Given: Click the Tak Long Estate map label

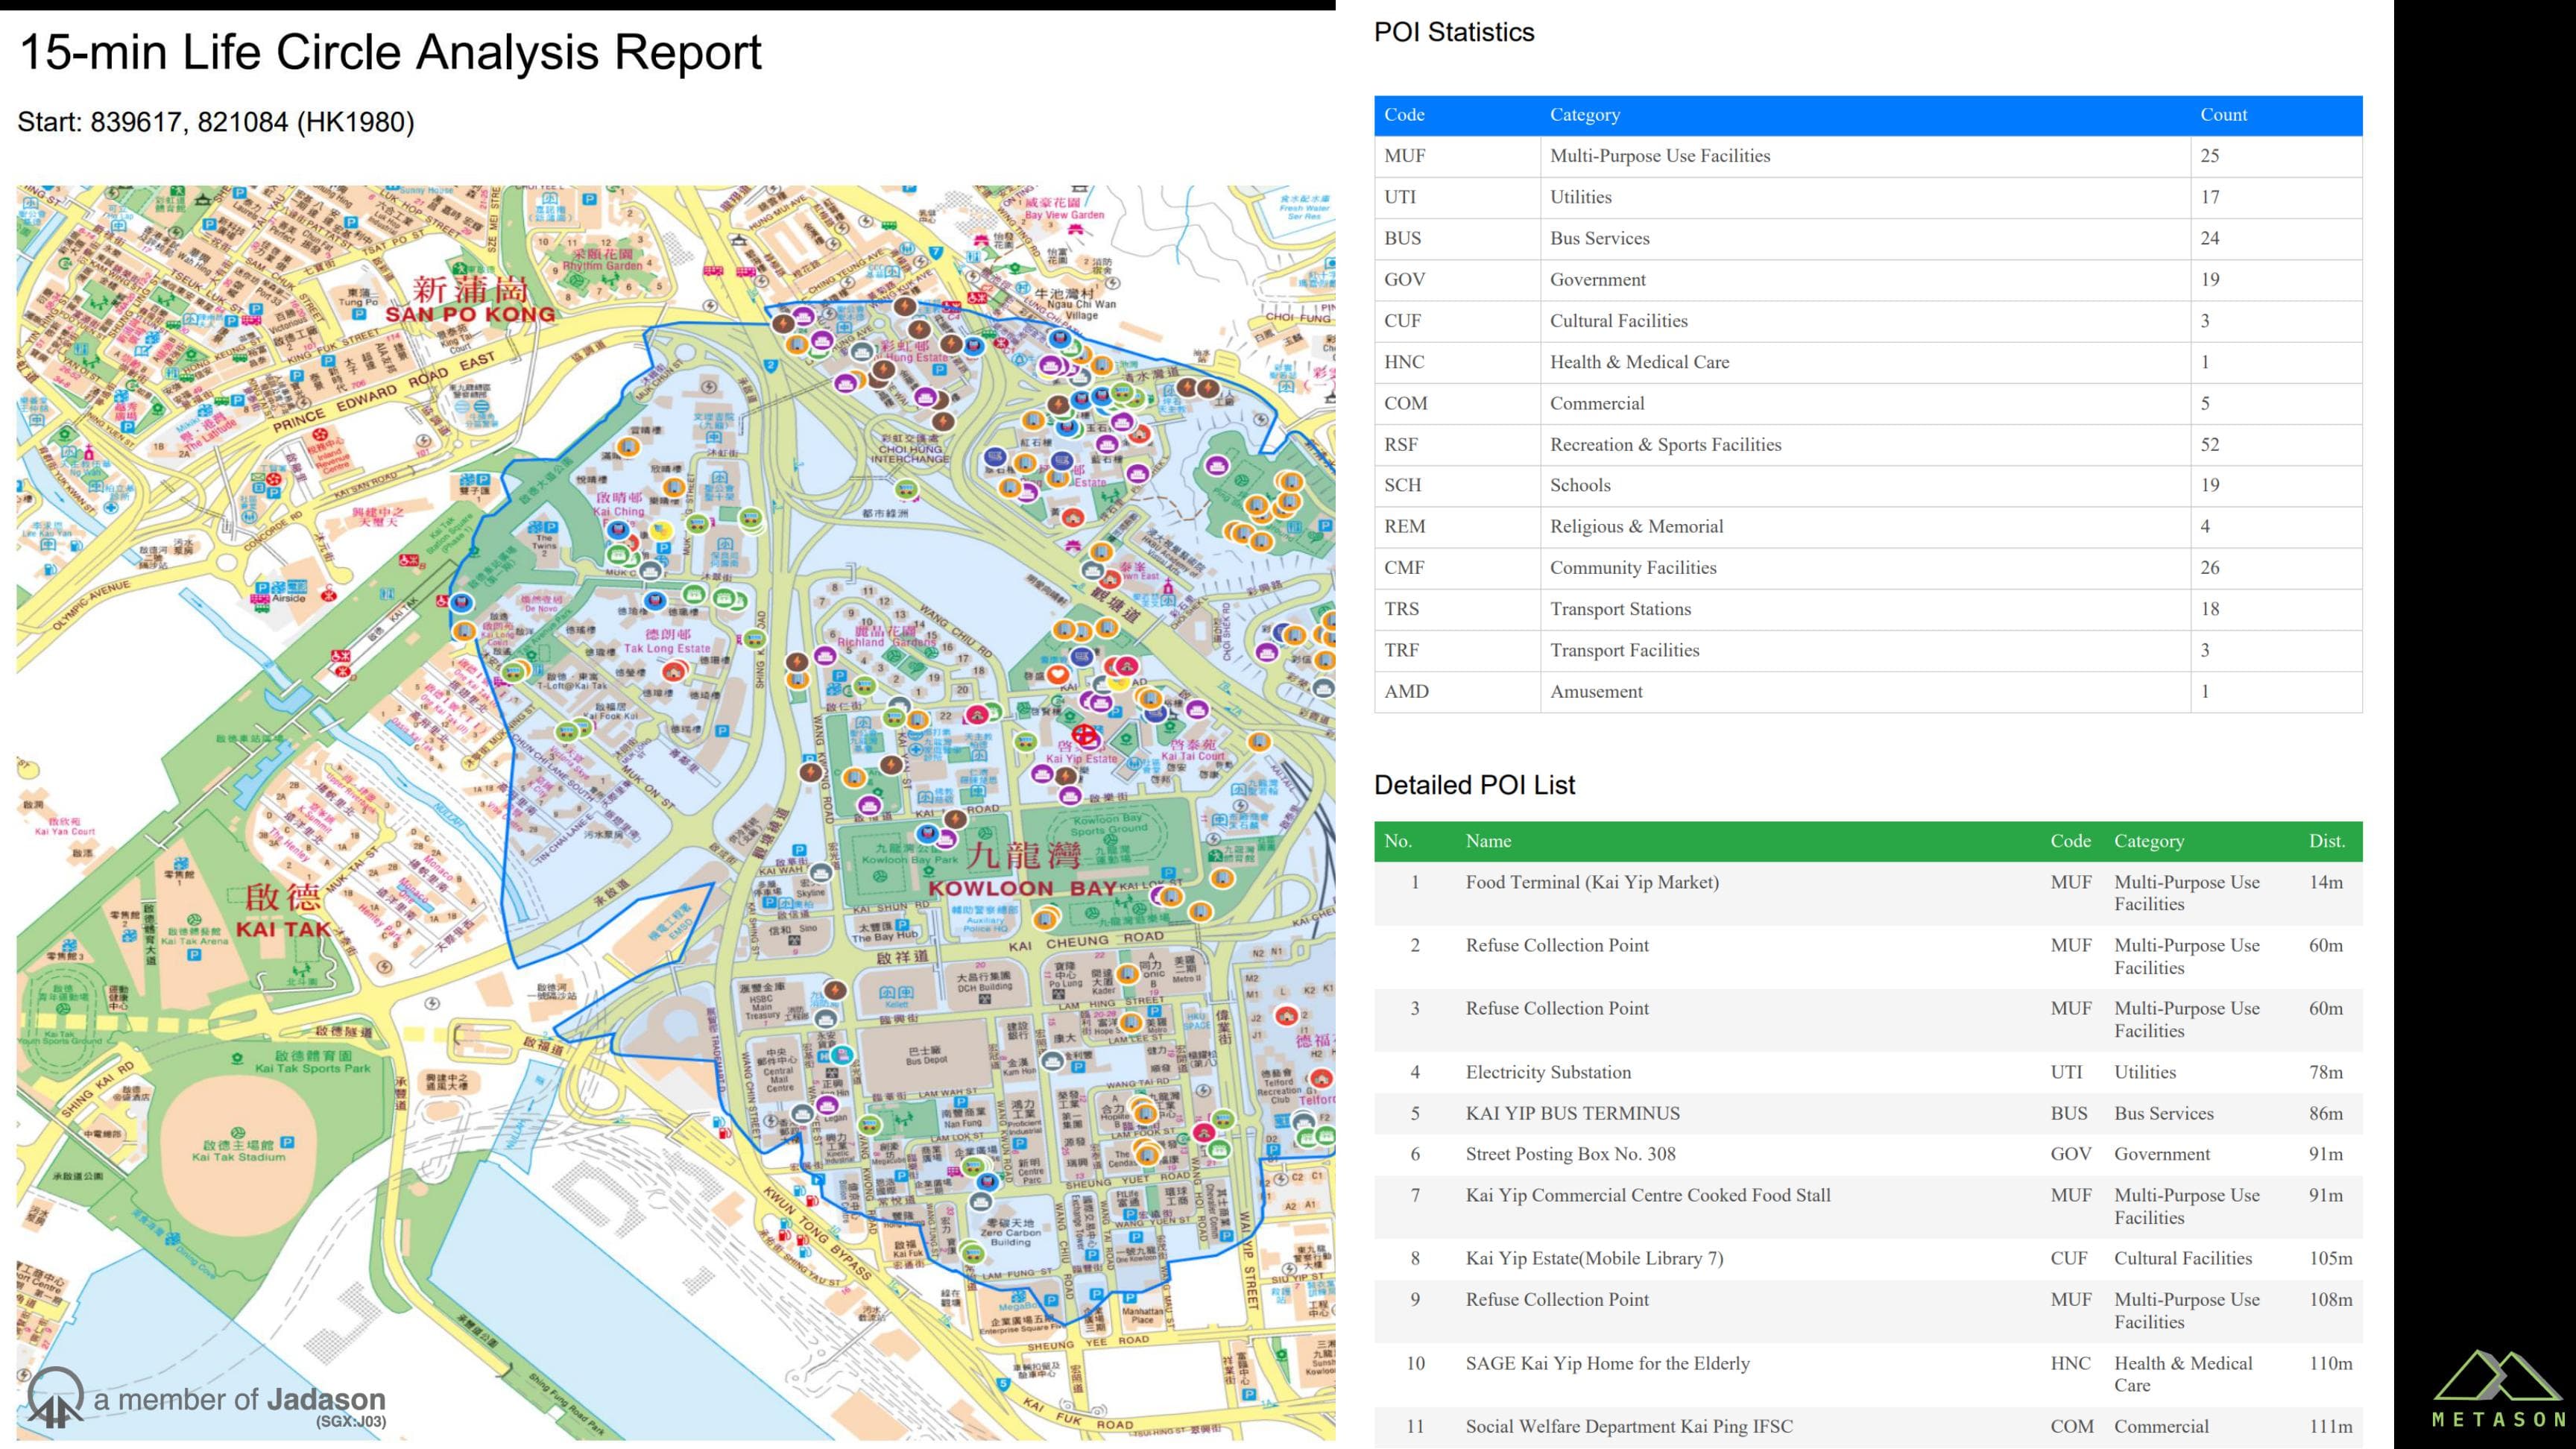Looking at the screenshot, I should 667,648.
